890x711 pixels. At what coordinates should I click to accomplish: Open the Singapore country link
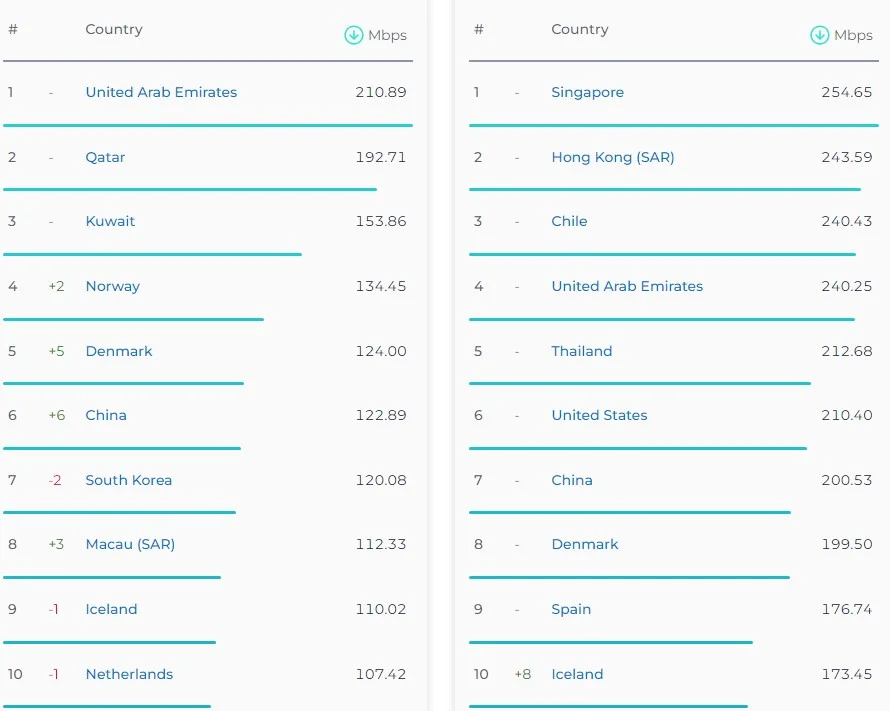coord(587,92)
